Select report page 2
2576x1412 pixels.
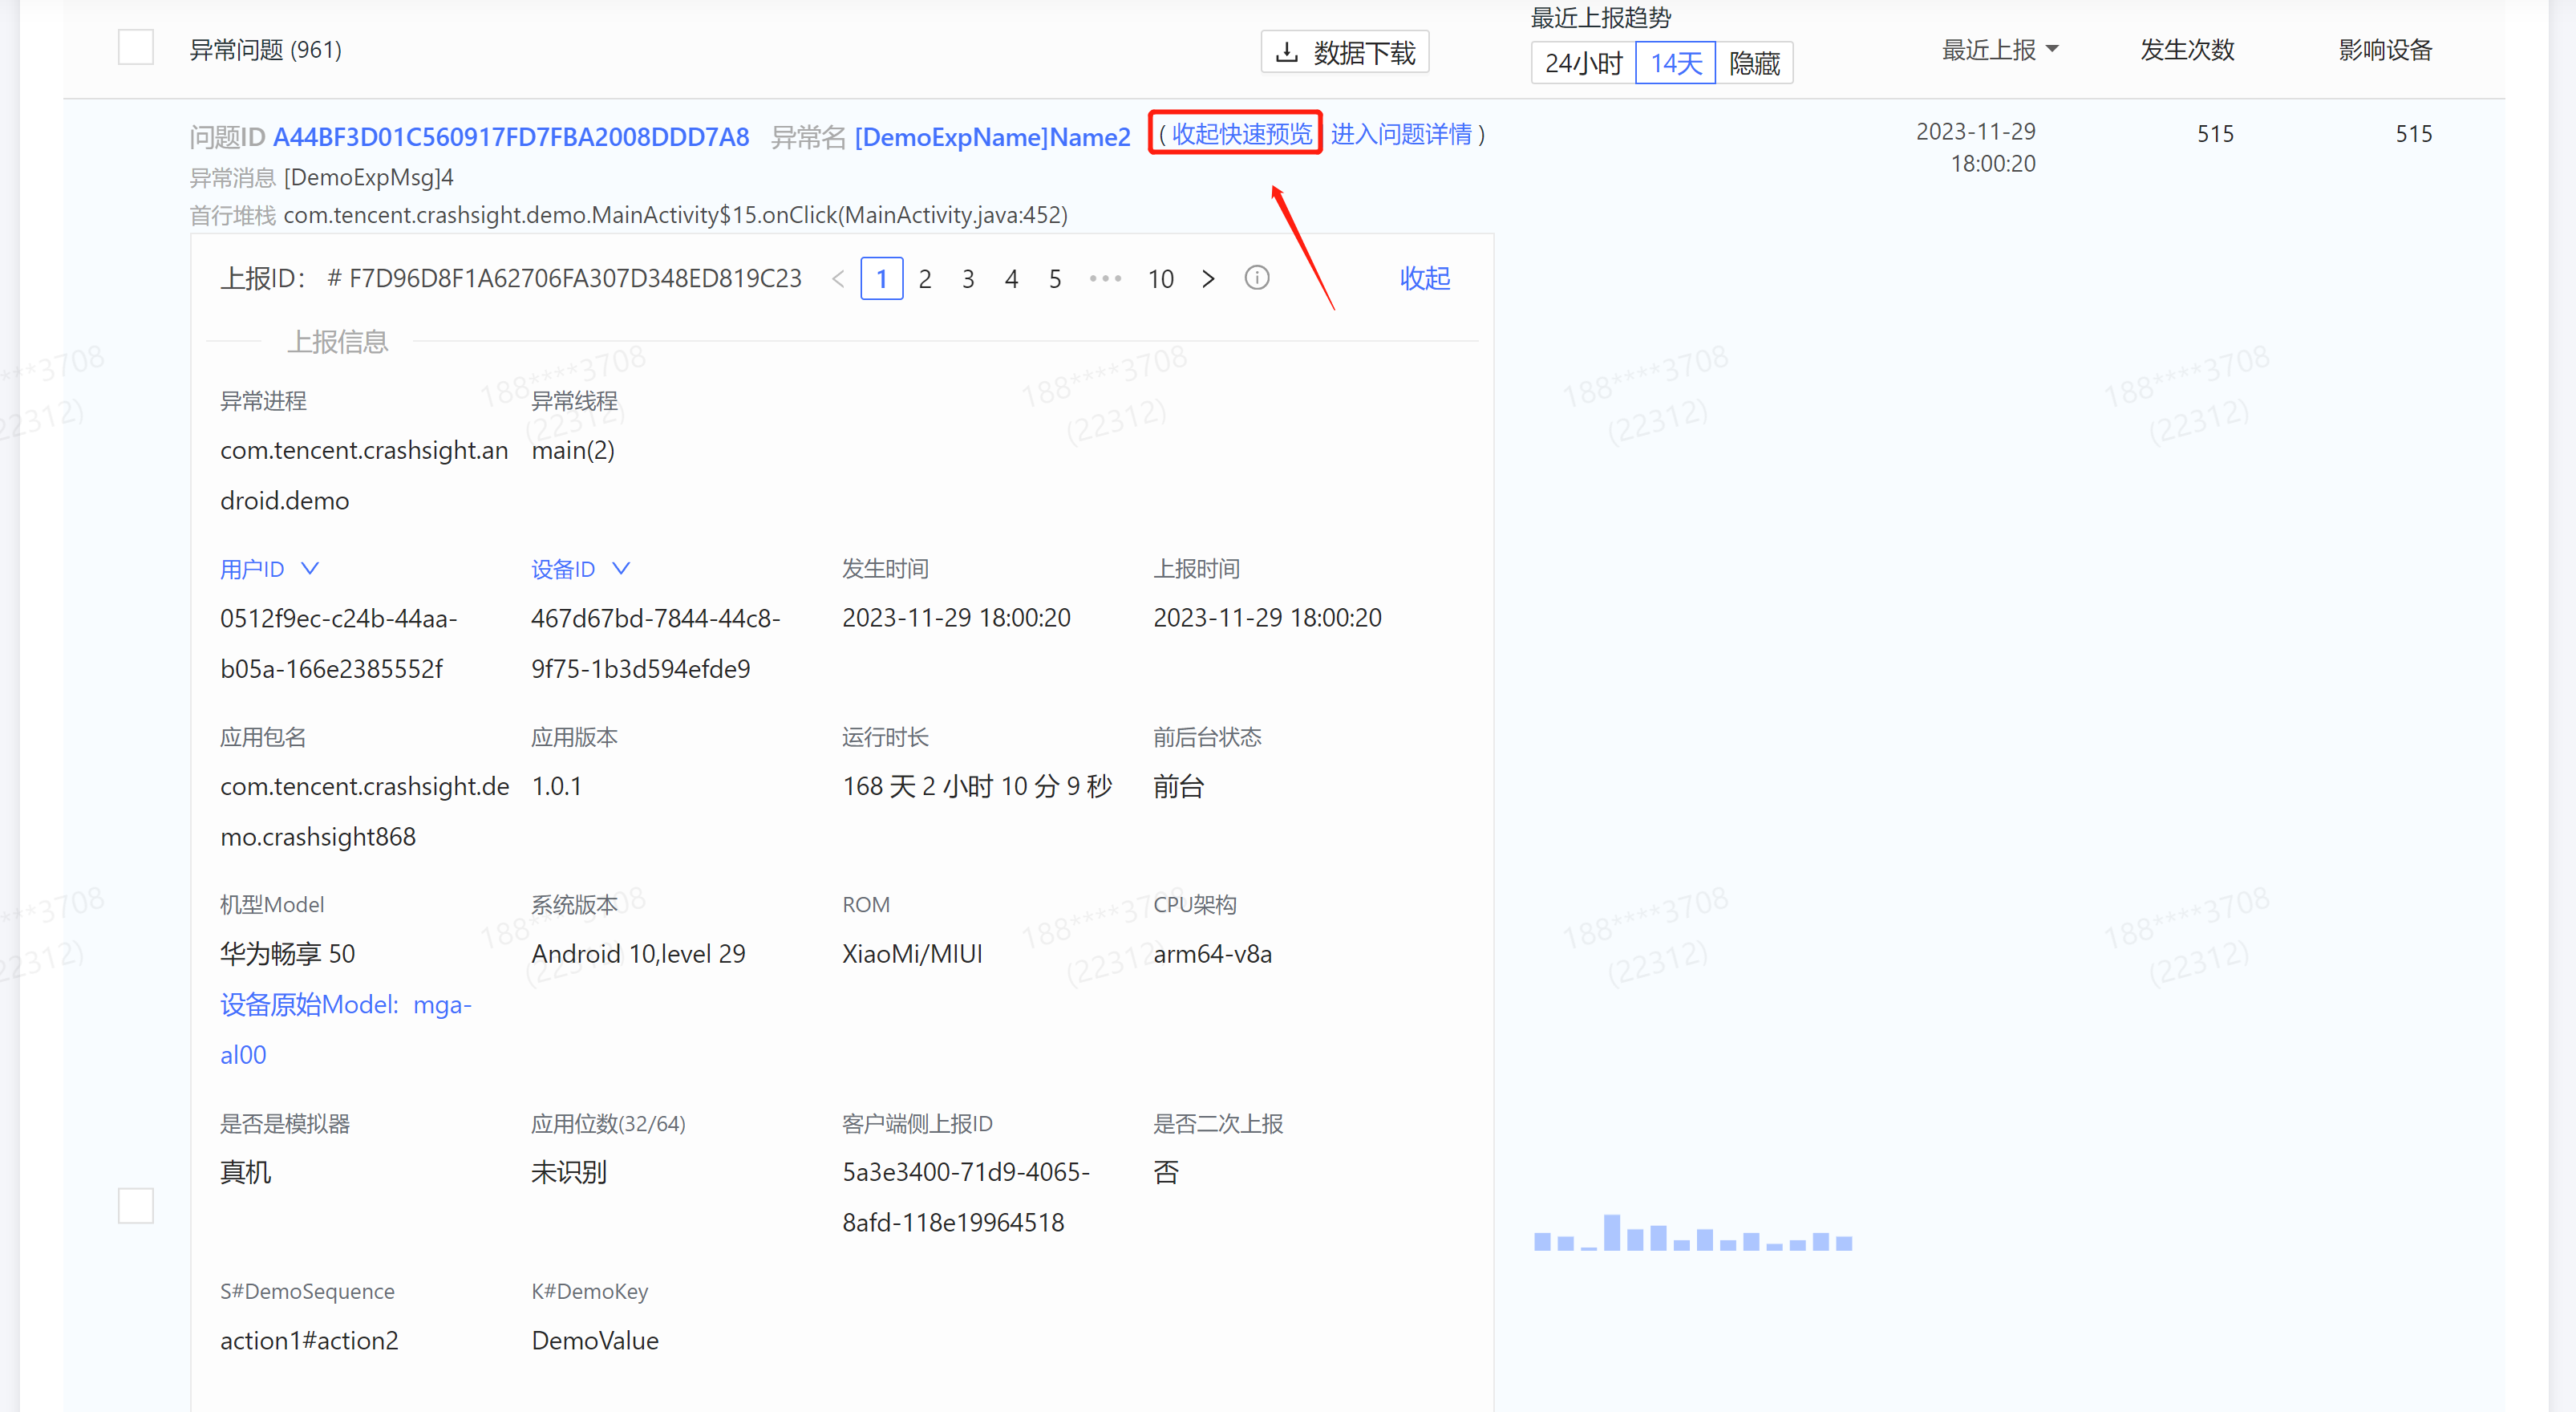tap(925, 279)
